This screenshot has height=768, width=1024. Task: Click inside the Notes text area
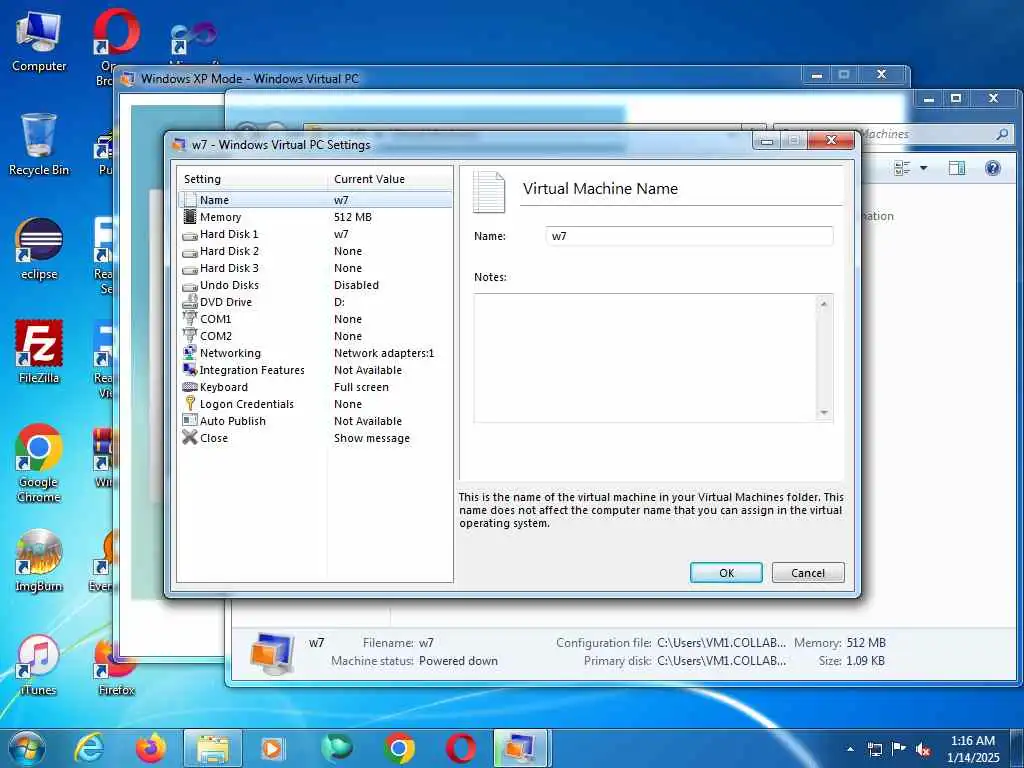click(x=645, y=357)
